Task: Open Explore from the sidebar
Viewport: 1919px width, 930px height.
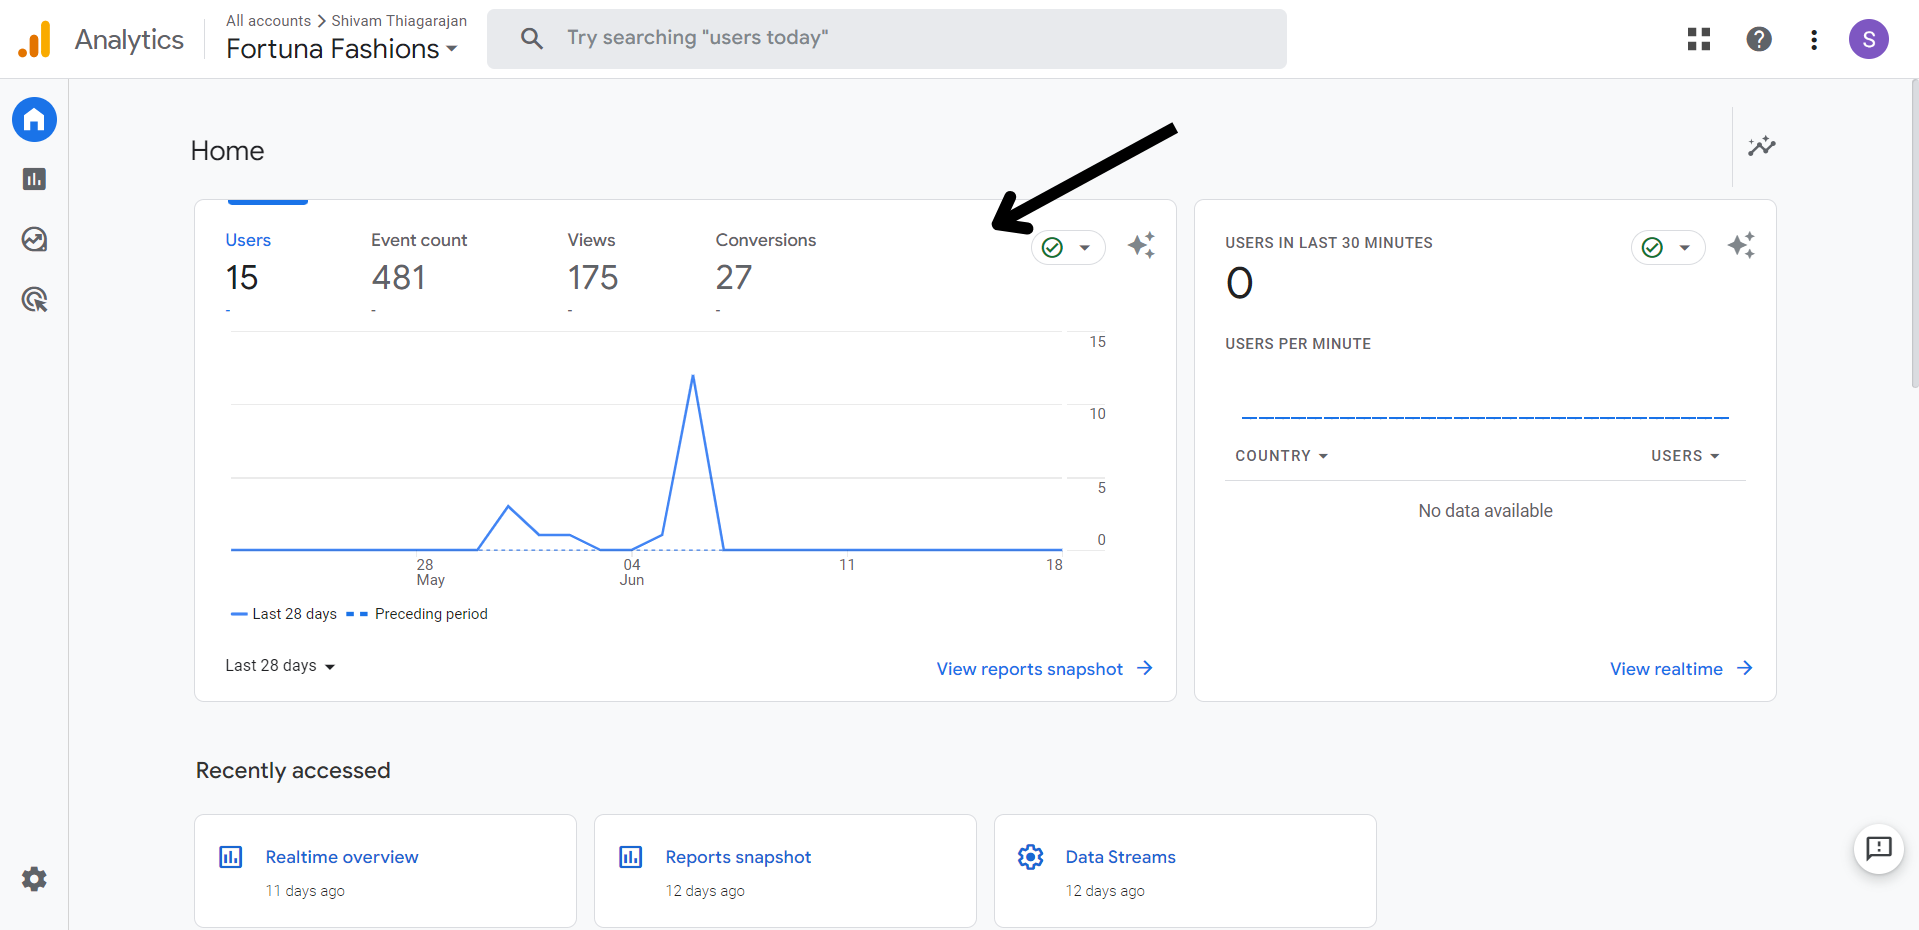Action: (34, 239)
